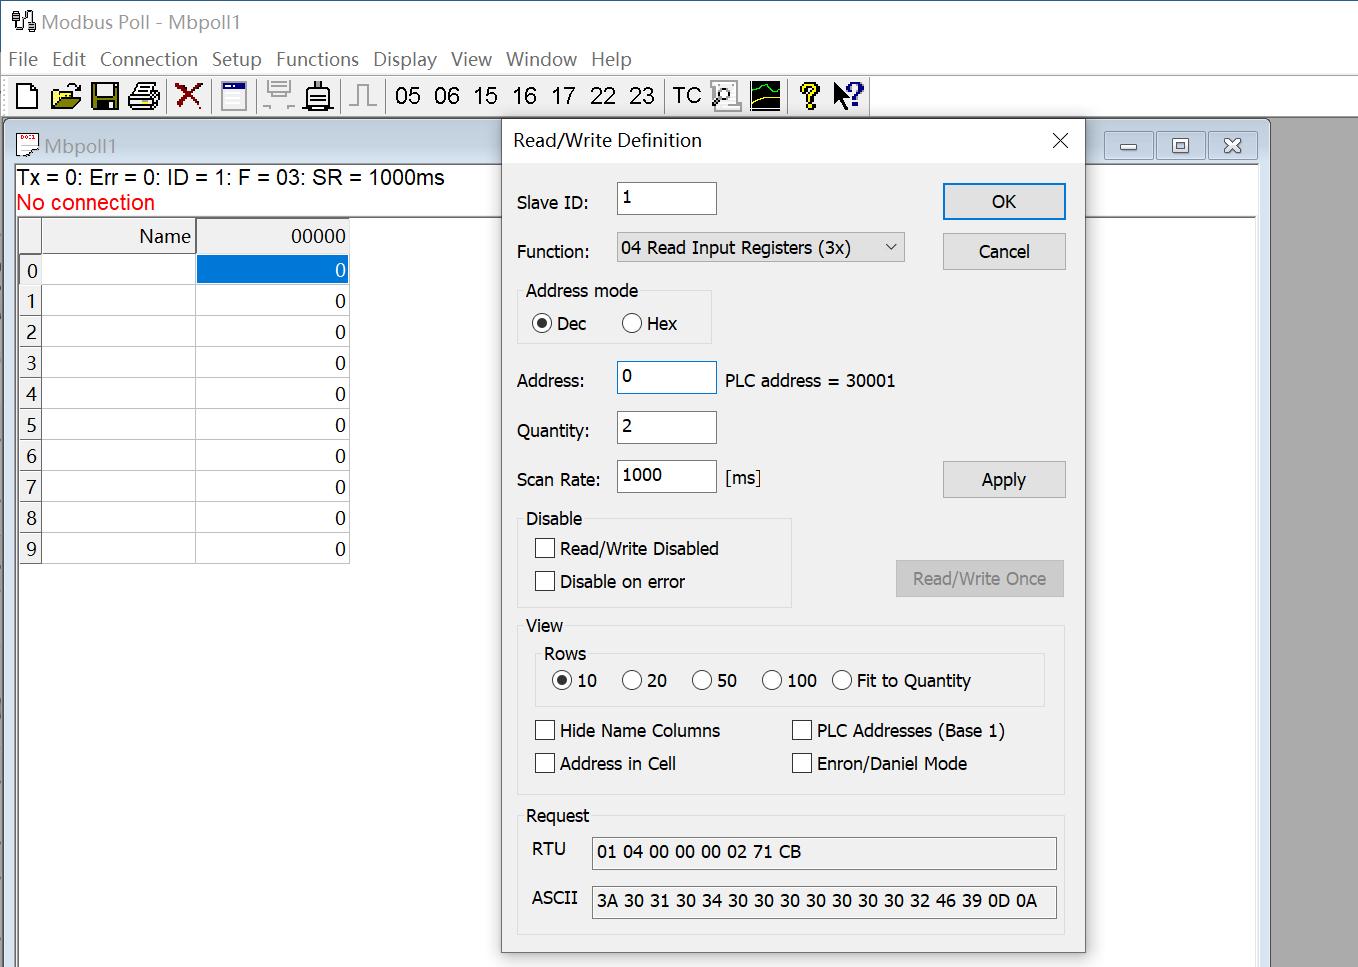
Task: Open the real-time chart icon
Action: (765, 96)
